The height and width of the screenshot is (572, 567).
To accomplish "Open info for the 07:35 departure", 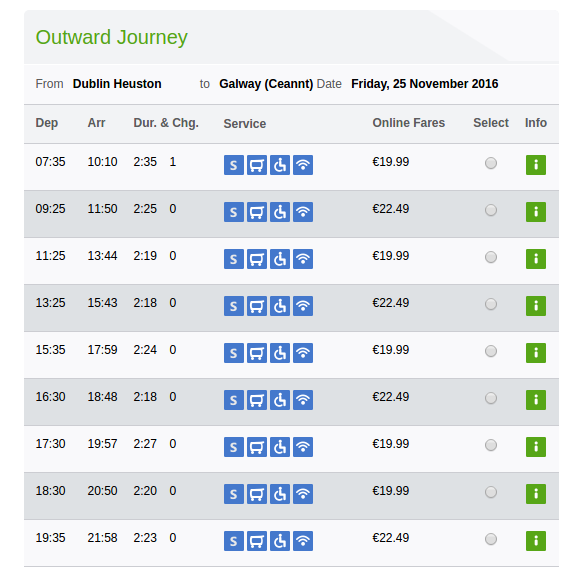I will point(536,165).
